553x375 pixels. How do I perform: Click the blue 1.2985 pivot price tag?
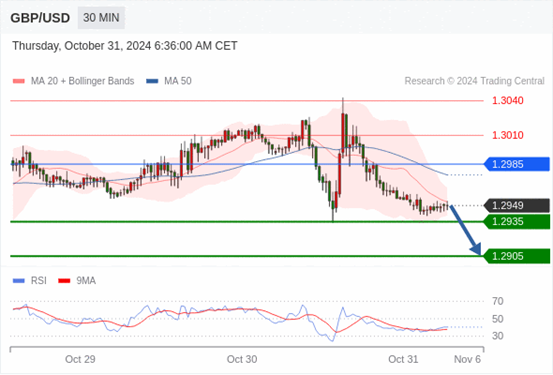tap(517, 164)
